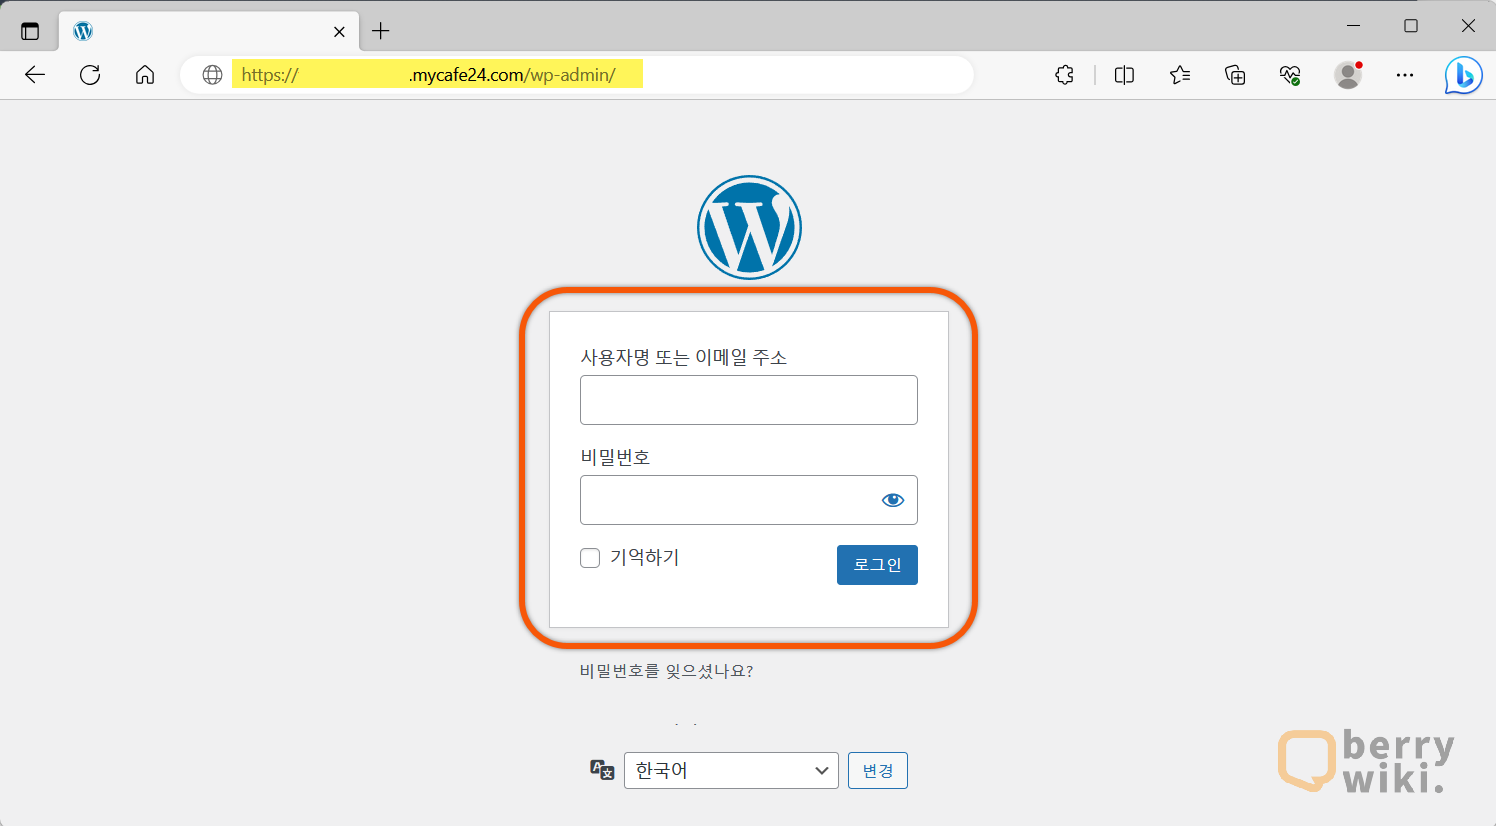Toggle split screen view icon
Viewport: 1496px width, 826px height.
click(1124, 75)
